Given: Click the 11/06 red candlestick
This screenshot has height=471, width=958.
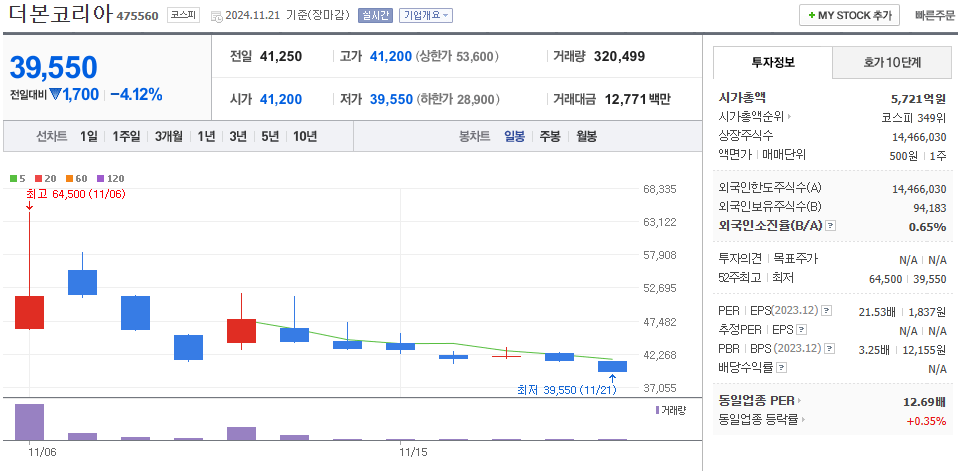Looking at the screenshot, I should (x=29, y=312).
